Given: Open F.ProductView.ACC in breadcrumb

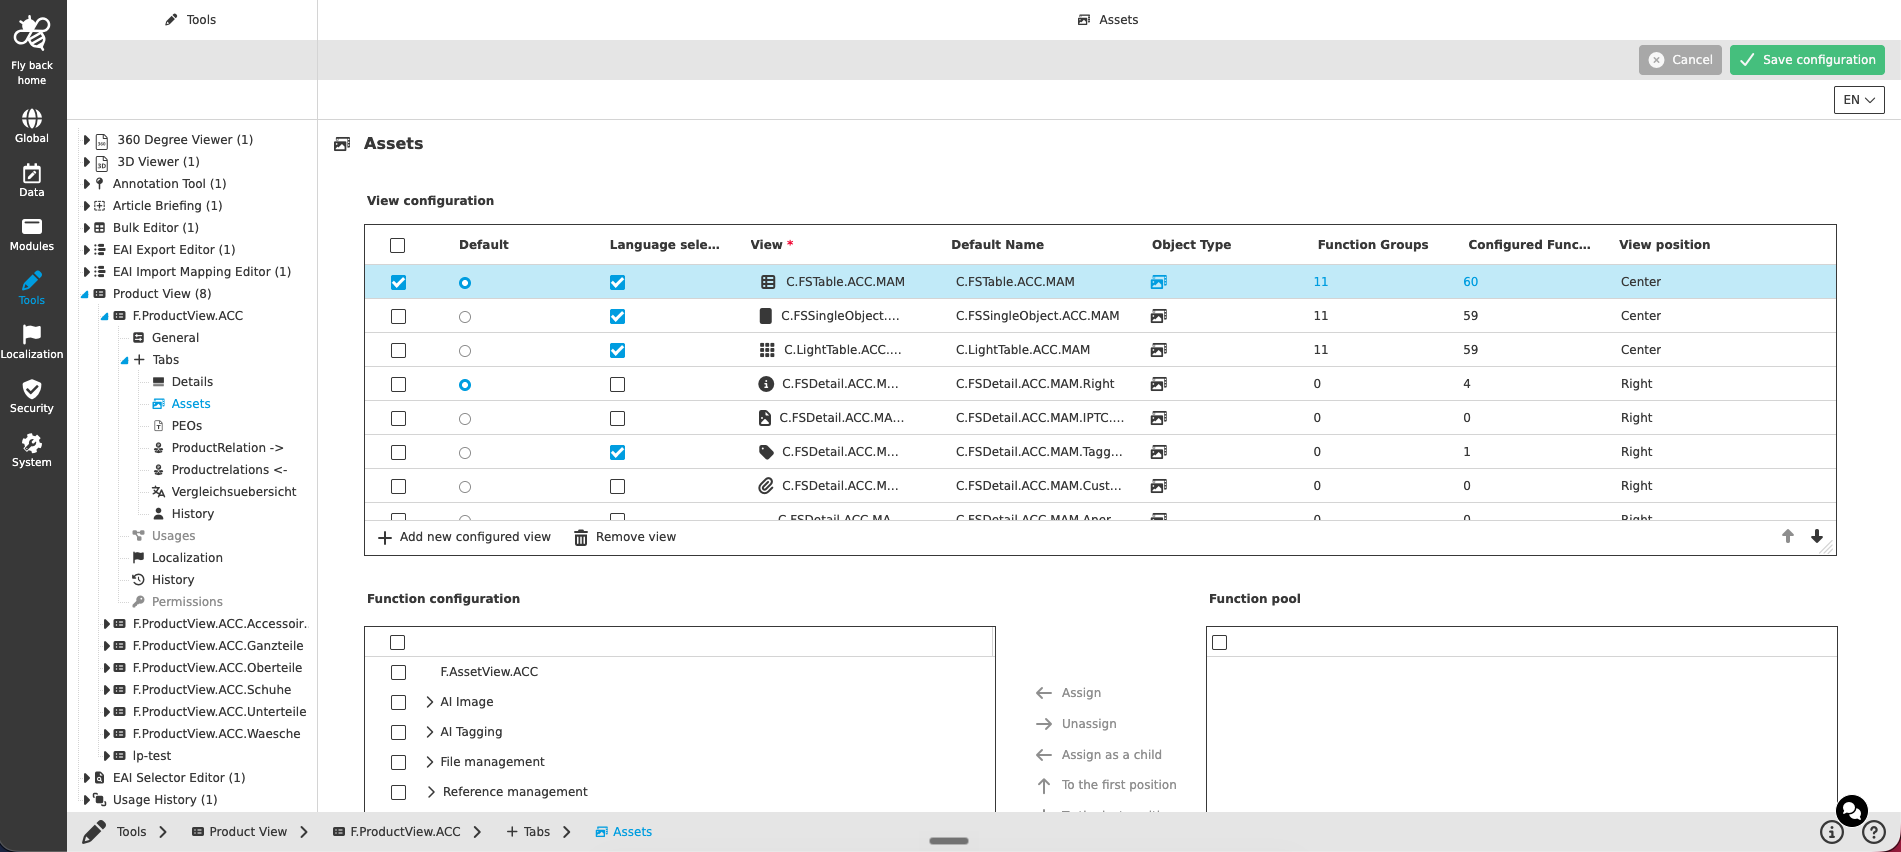Looking at the screenshot, I should pyautogui.click(x=397, y=832).
